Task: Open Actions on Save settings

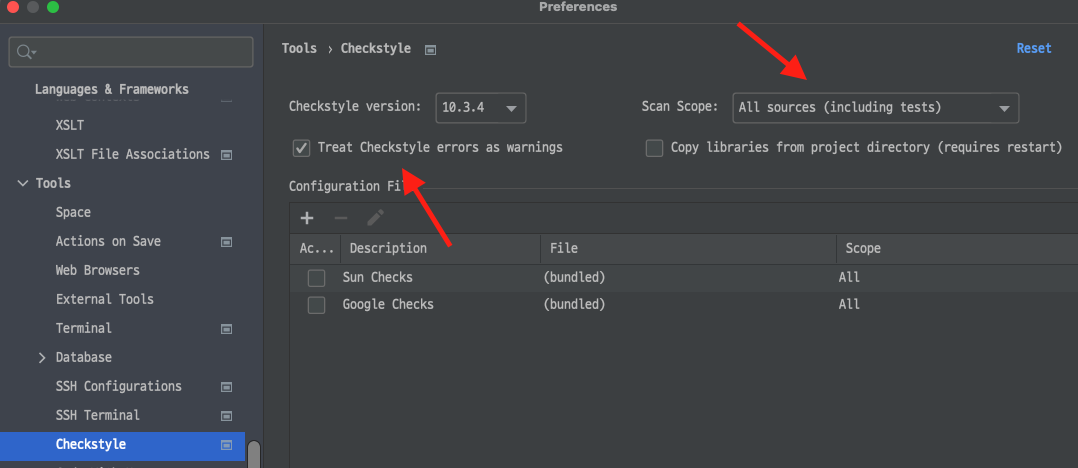Action: (x=108, y=241)
